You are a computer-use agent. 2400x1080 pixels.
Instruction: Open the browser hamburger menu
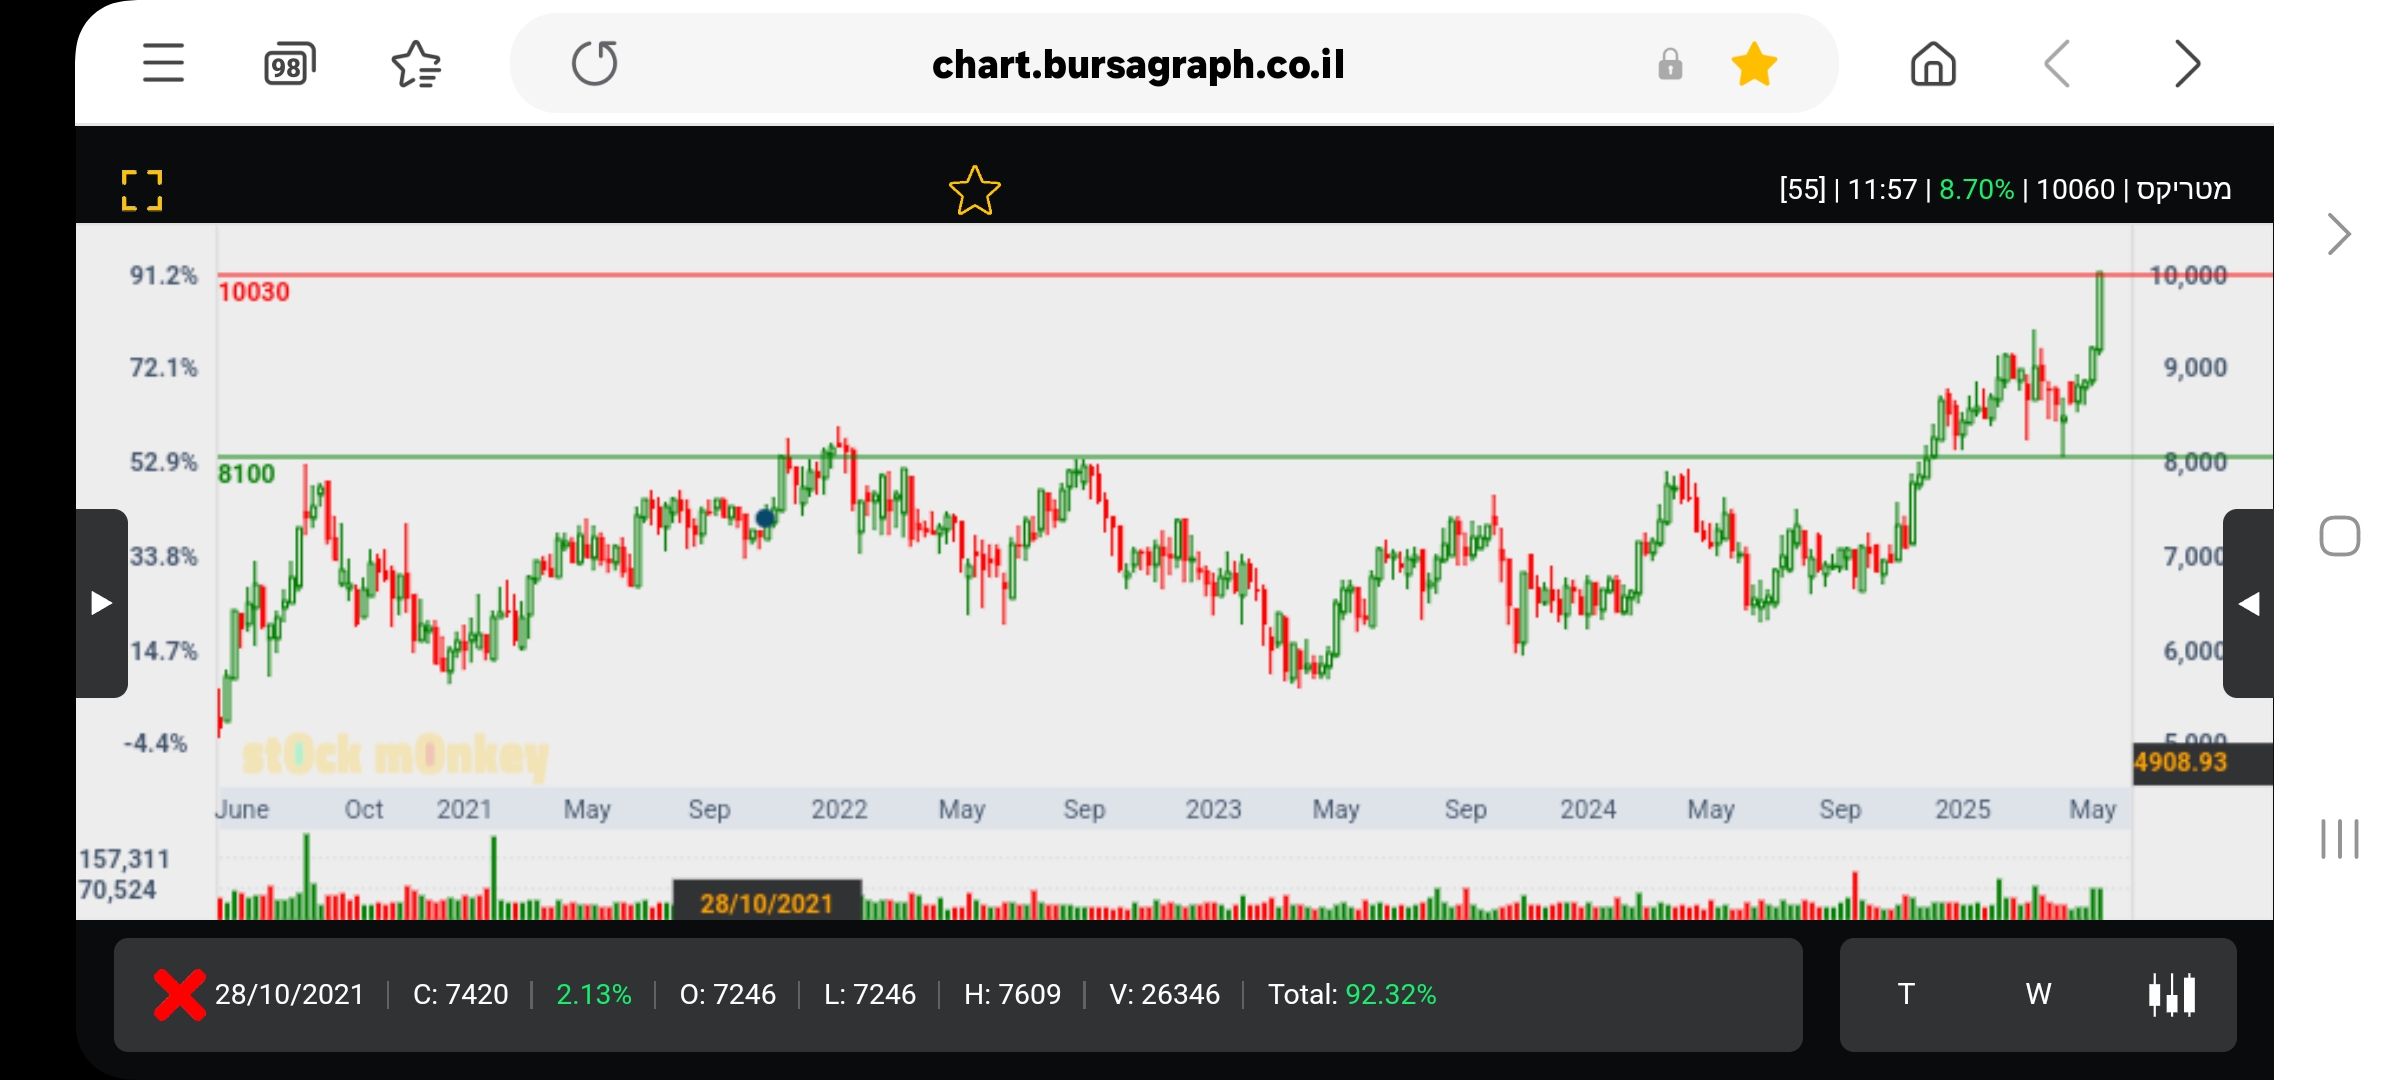pyautogui.click(x=163, y=64)
